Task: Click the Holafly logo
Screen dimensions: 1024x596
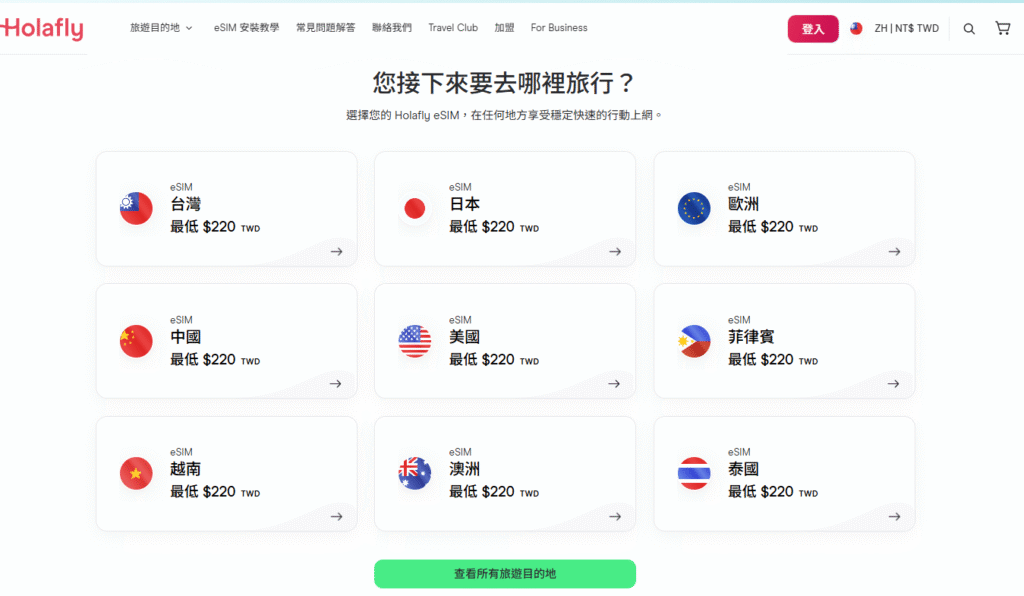Action: click(42, 29)
